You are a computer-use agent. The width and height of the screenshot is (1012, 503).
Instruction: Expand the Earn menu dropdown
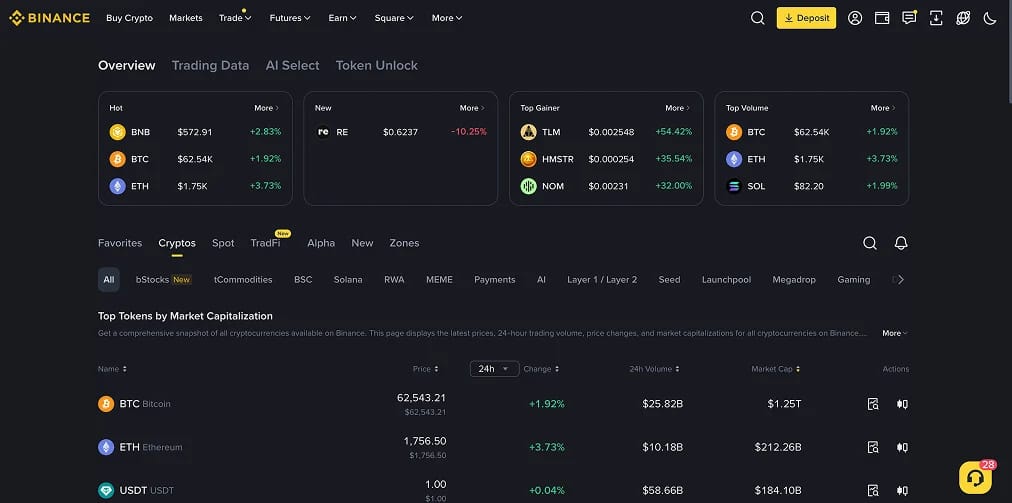(342, 18)
